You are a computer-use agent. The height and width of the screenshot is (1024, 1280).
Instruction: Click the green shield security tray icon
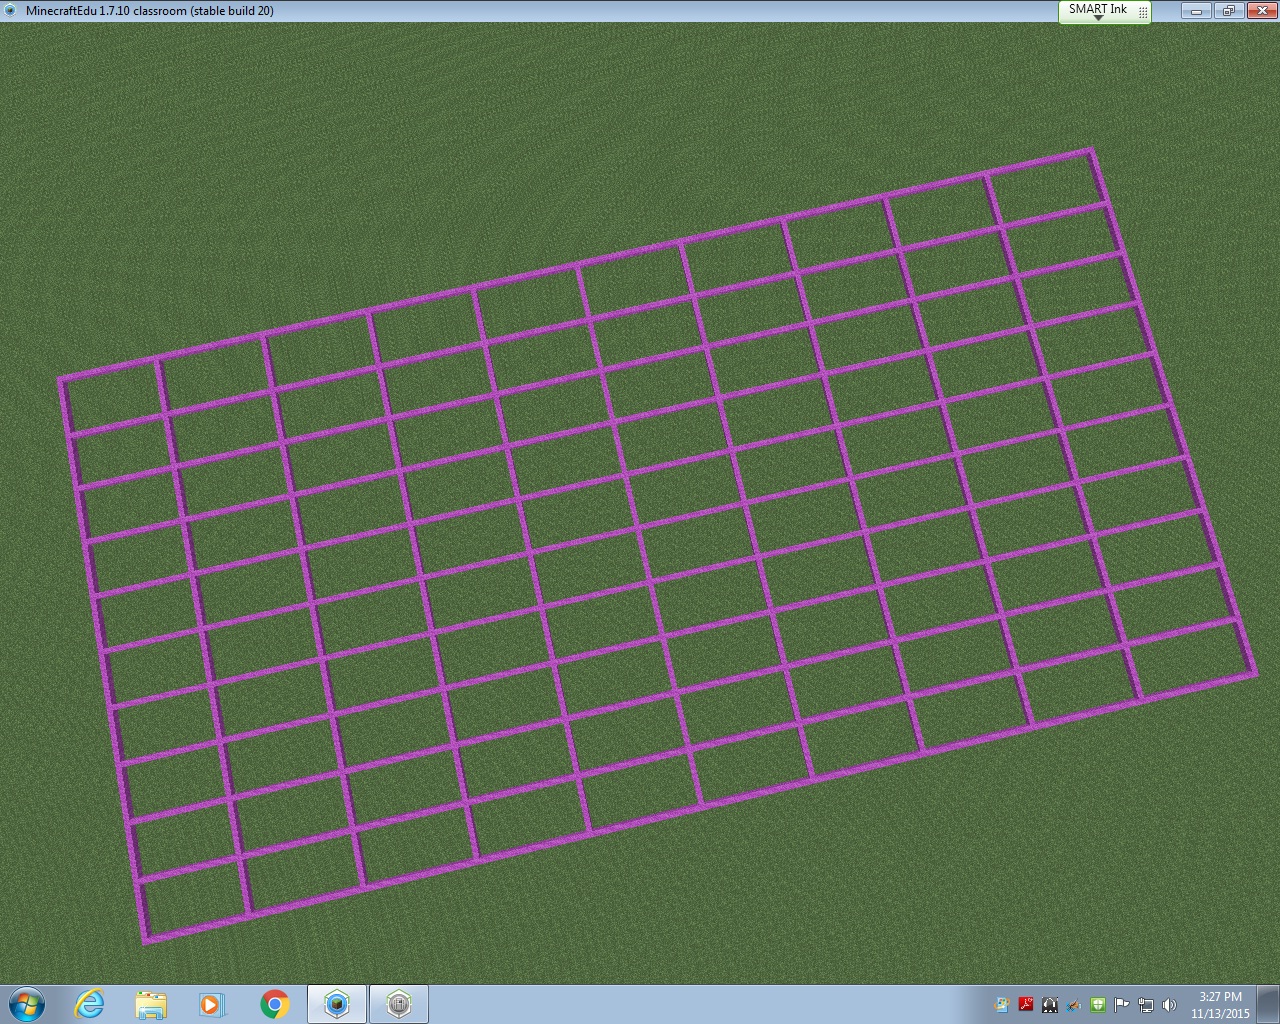[x=1097, y=1004]
